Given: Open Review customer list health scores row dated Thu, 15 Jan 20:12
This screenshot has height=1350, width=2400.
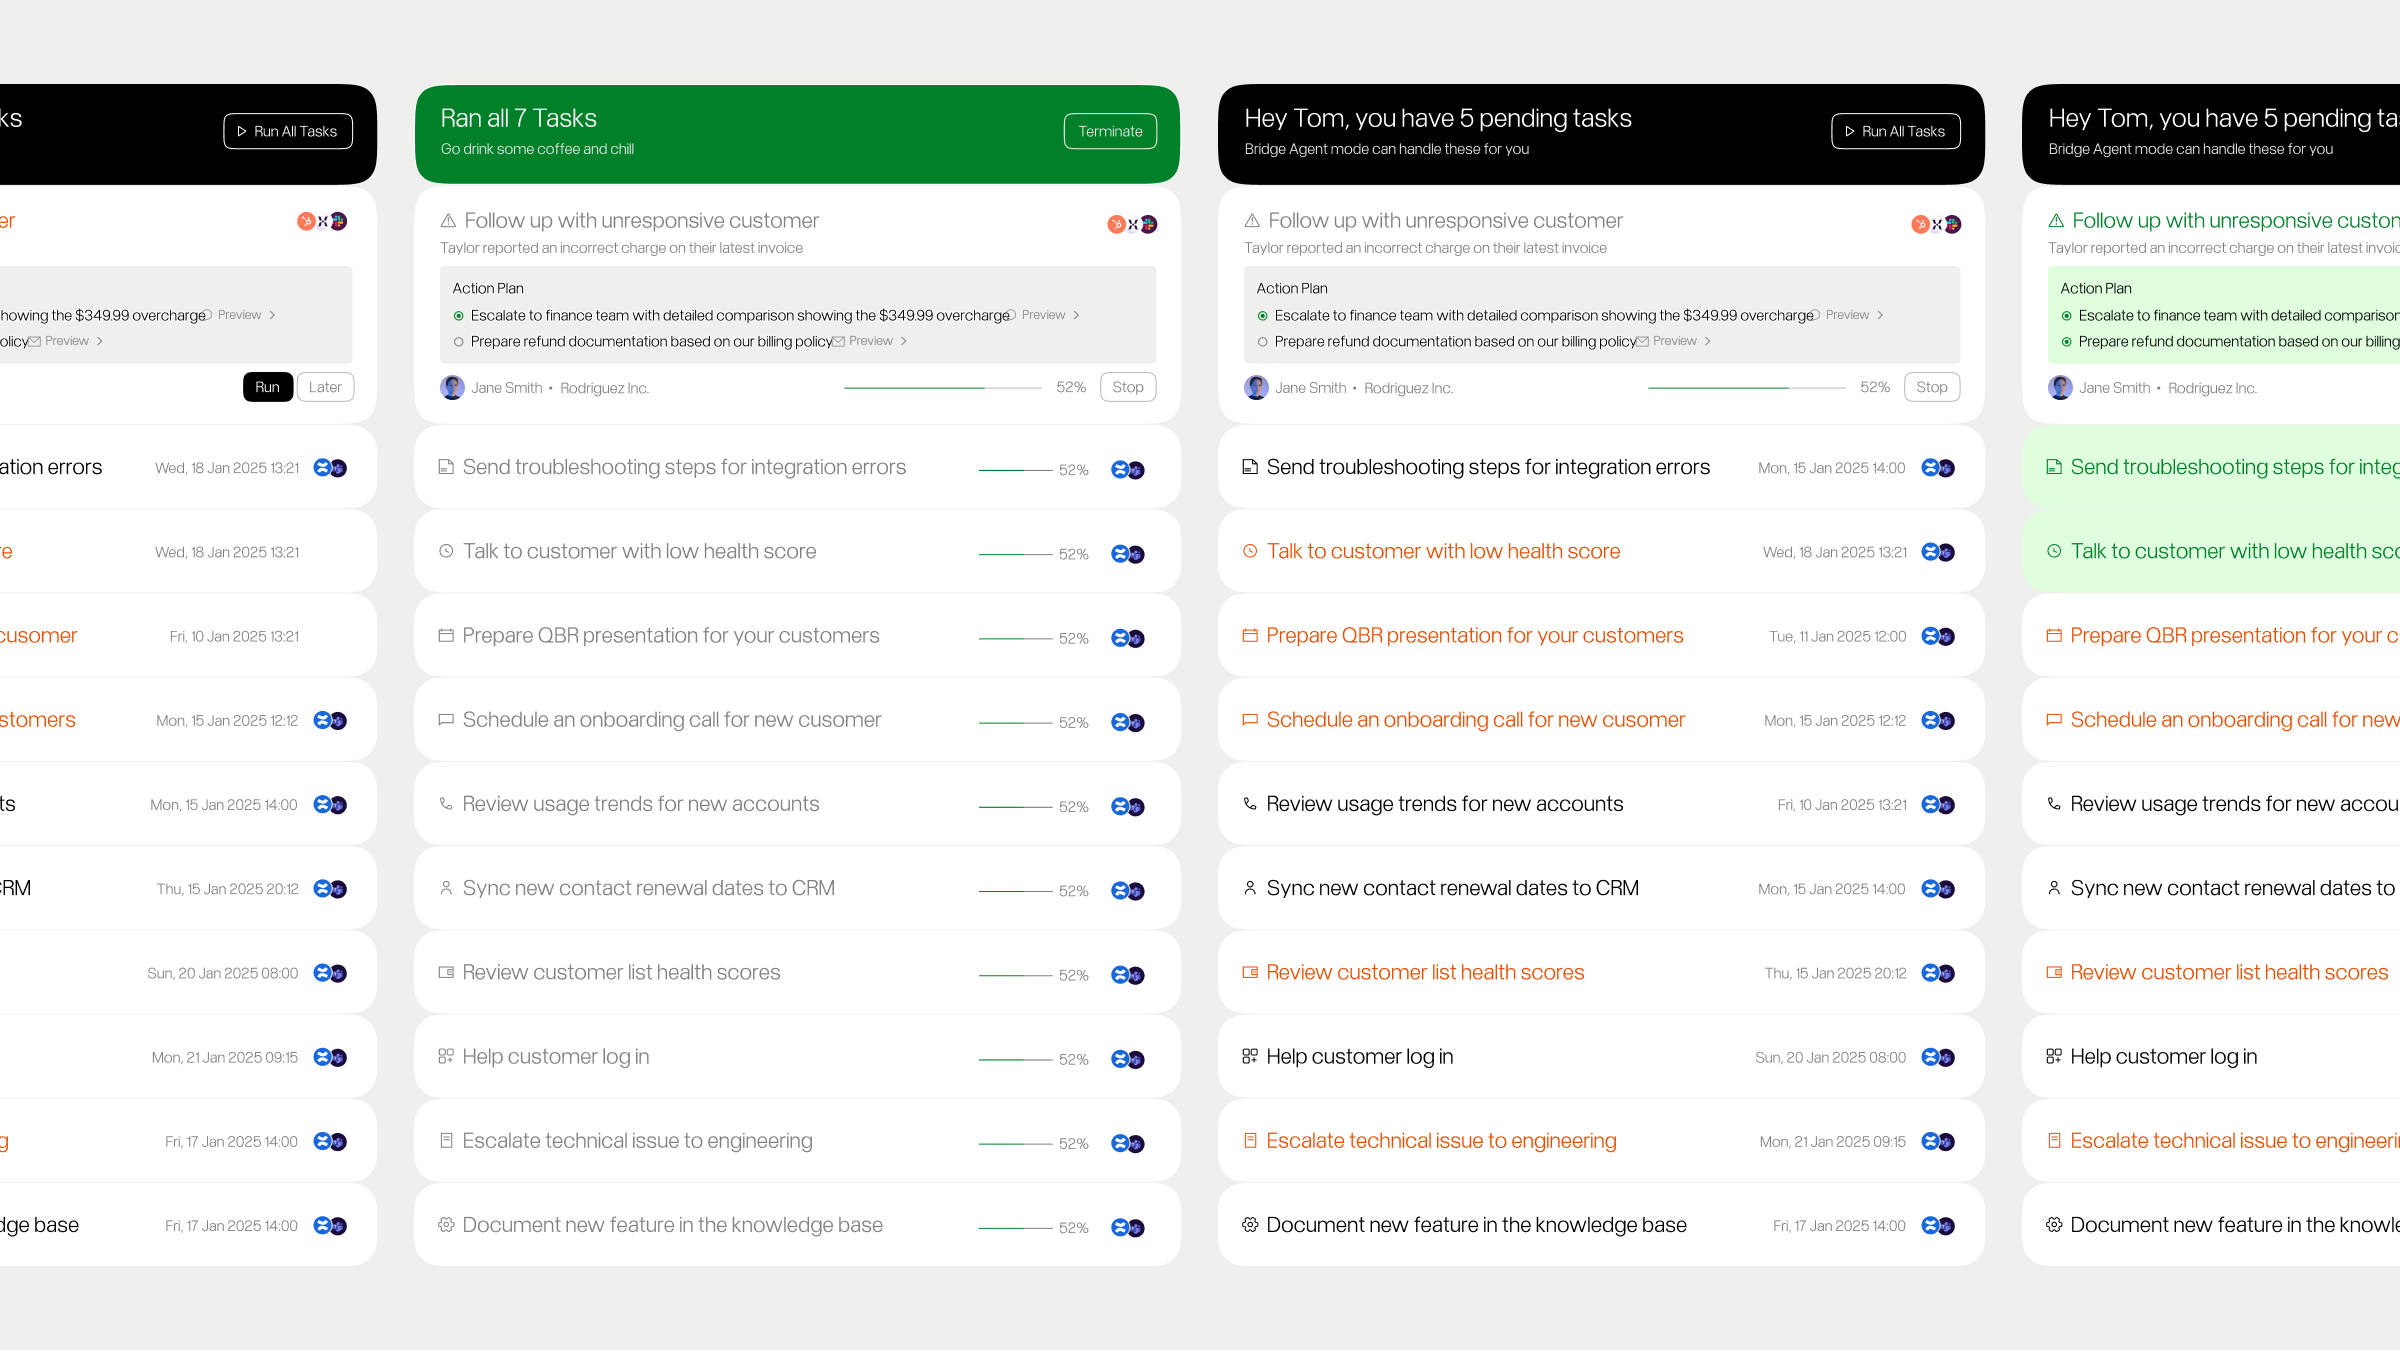Looking at the screenshot, I should (1424, 973).
